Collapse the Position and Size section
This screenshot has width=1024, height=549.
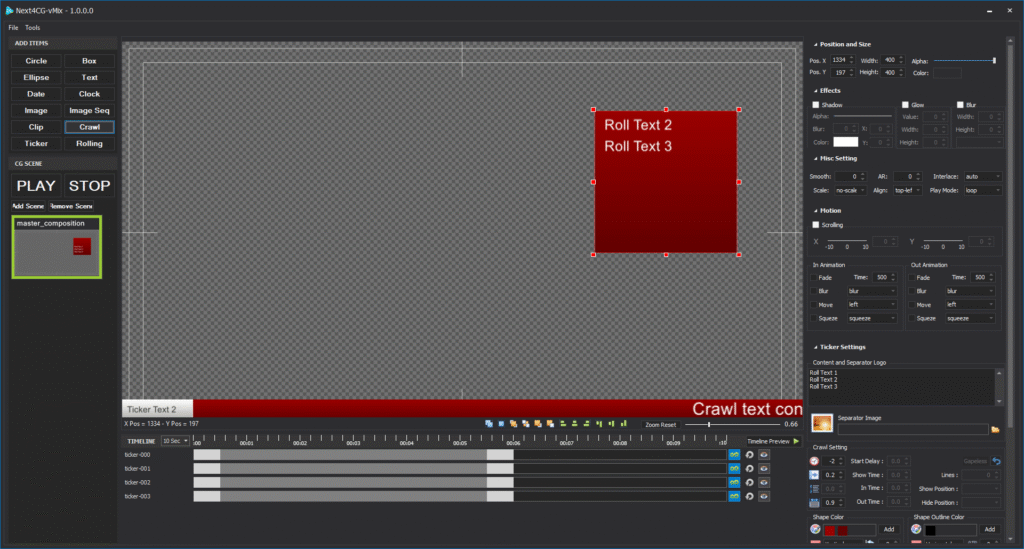point(813,45)
